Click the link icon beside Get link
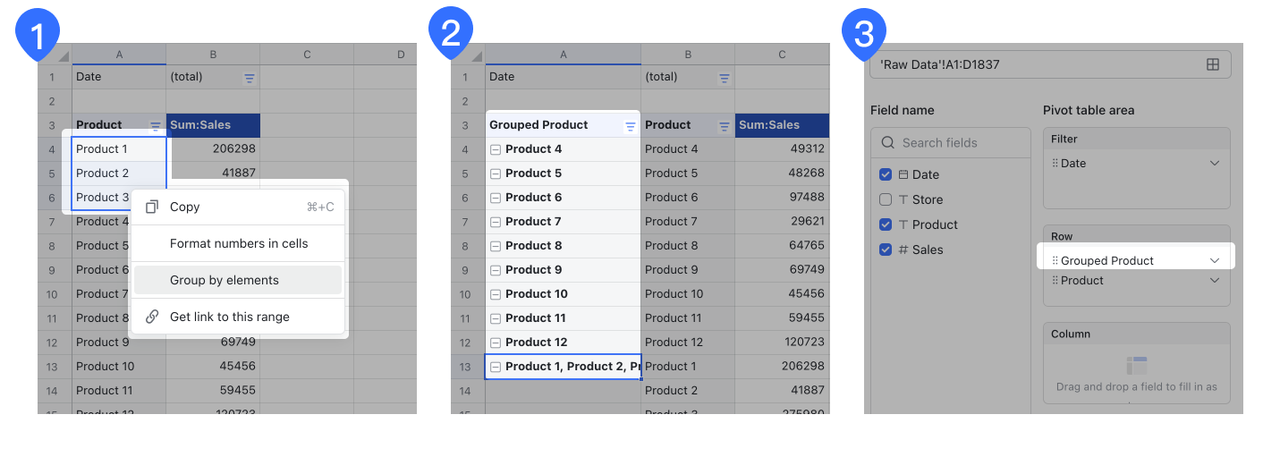 coord(152,317)
